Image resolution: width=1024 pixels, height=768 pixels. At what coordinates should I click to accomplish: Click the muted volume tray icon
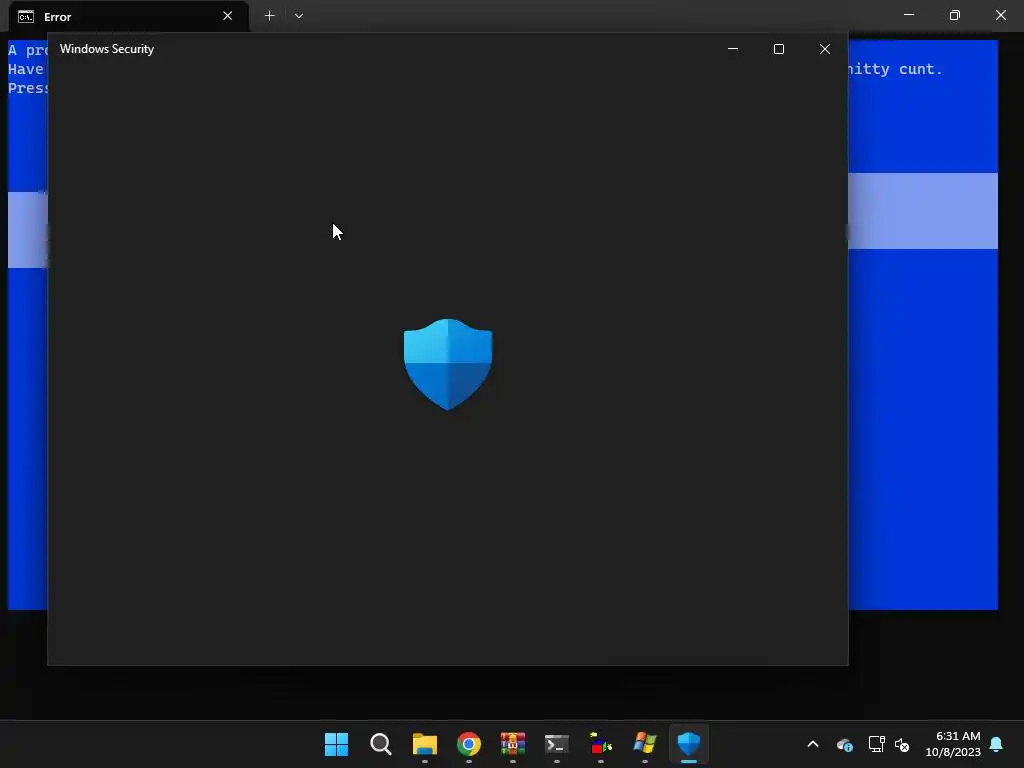[902, 744]
